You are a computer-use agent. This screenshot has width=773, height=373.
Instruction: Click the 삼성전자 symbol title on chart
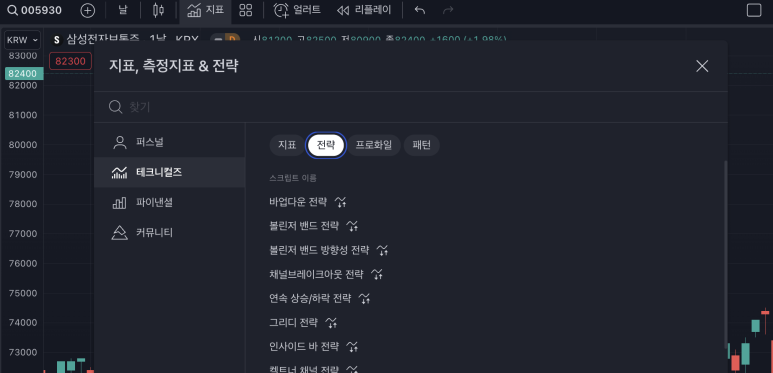point(104,38)
